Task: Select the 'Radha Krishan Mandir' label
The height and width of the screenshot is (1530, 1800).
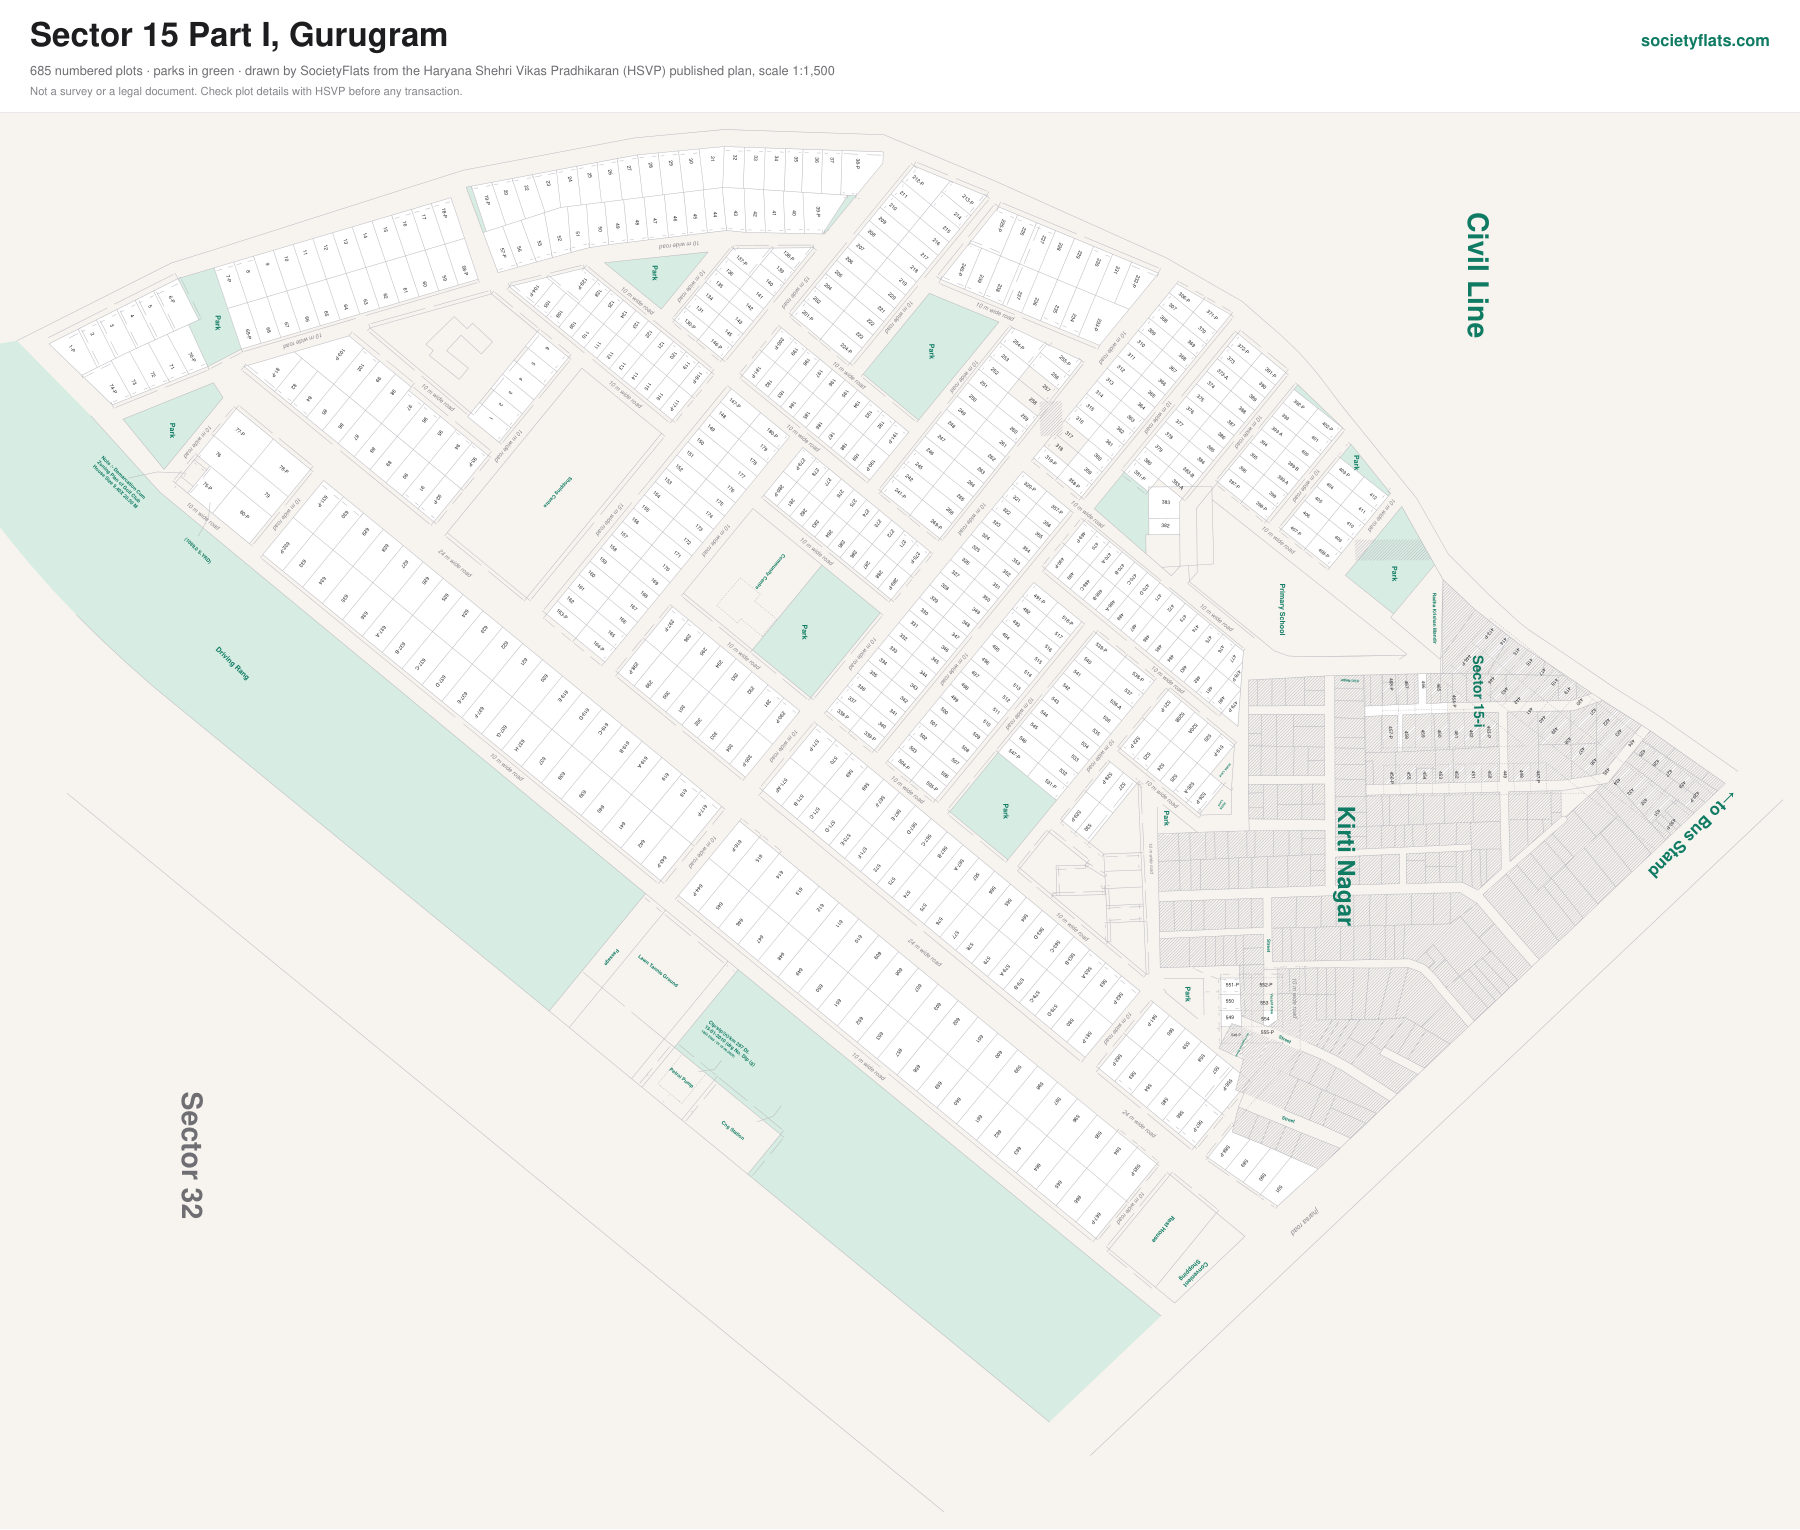Action: 1434,617
